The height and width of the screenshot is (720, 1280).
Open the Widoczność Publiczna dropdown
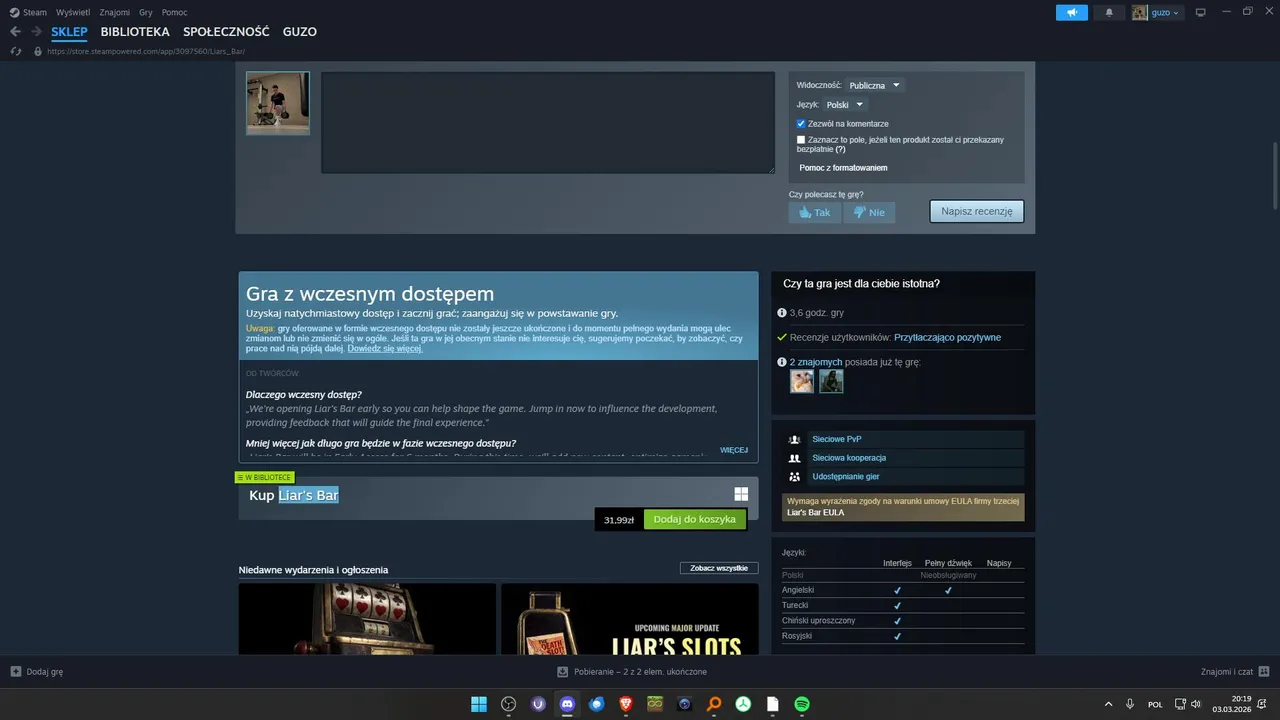coord(874,85)
